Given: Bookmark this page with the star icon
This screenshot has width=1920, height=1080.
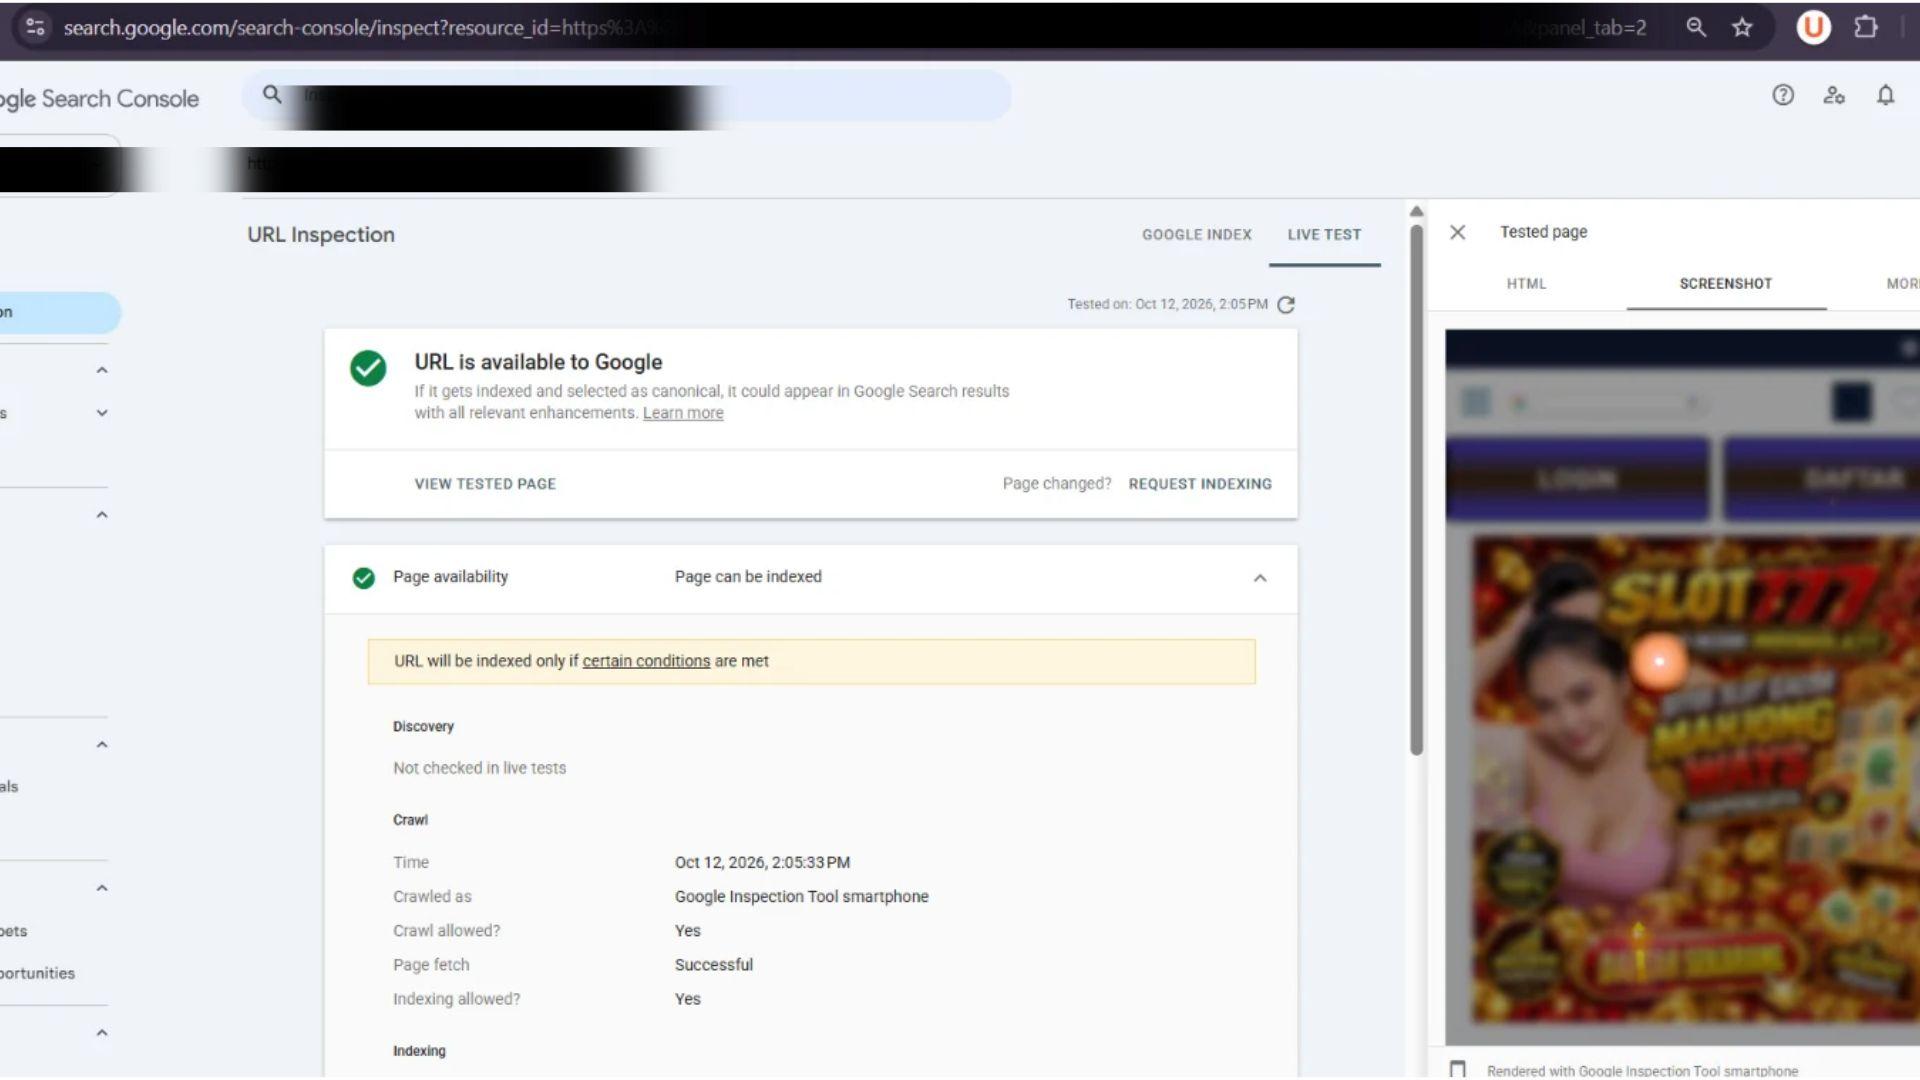Looking at the screenshot, I should [x=1742, y=27].
